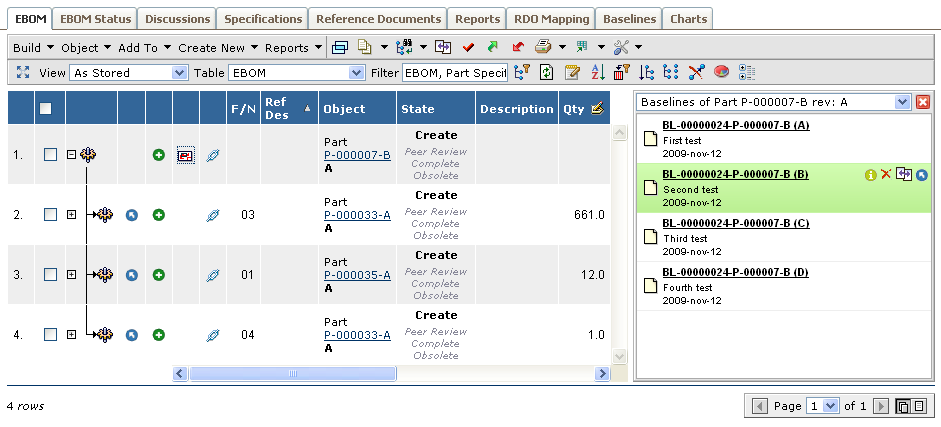Open part link P-000035-A
This screenshot has height=427, width=941.
pyautogui.click(x=357, y=275)
